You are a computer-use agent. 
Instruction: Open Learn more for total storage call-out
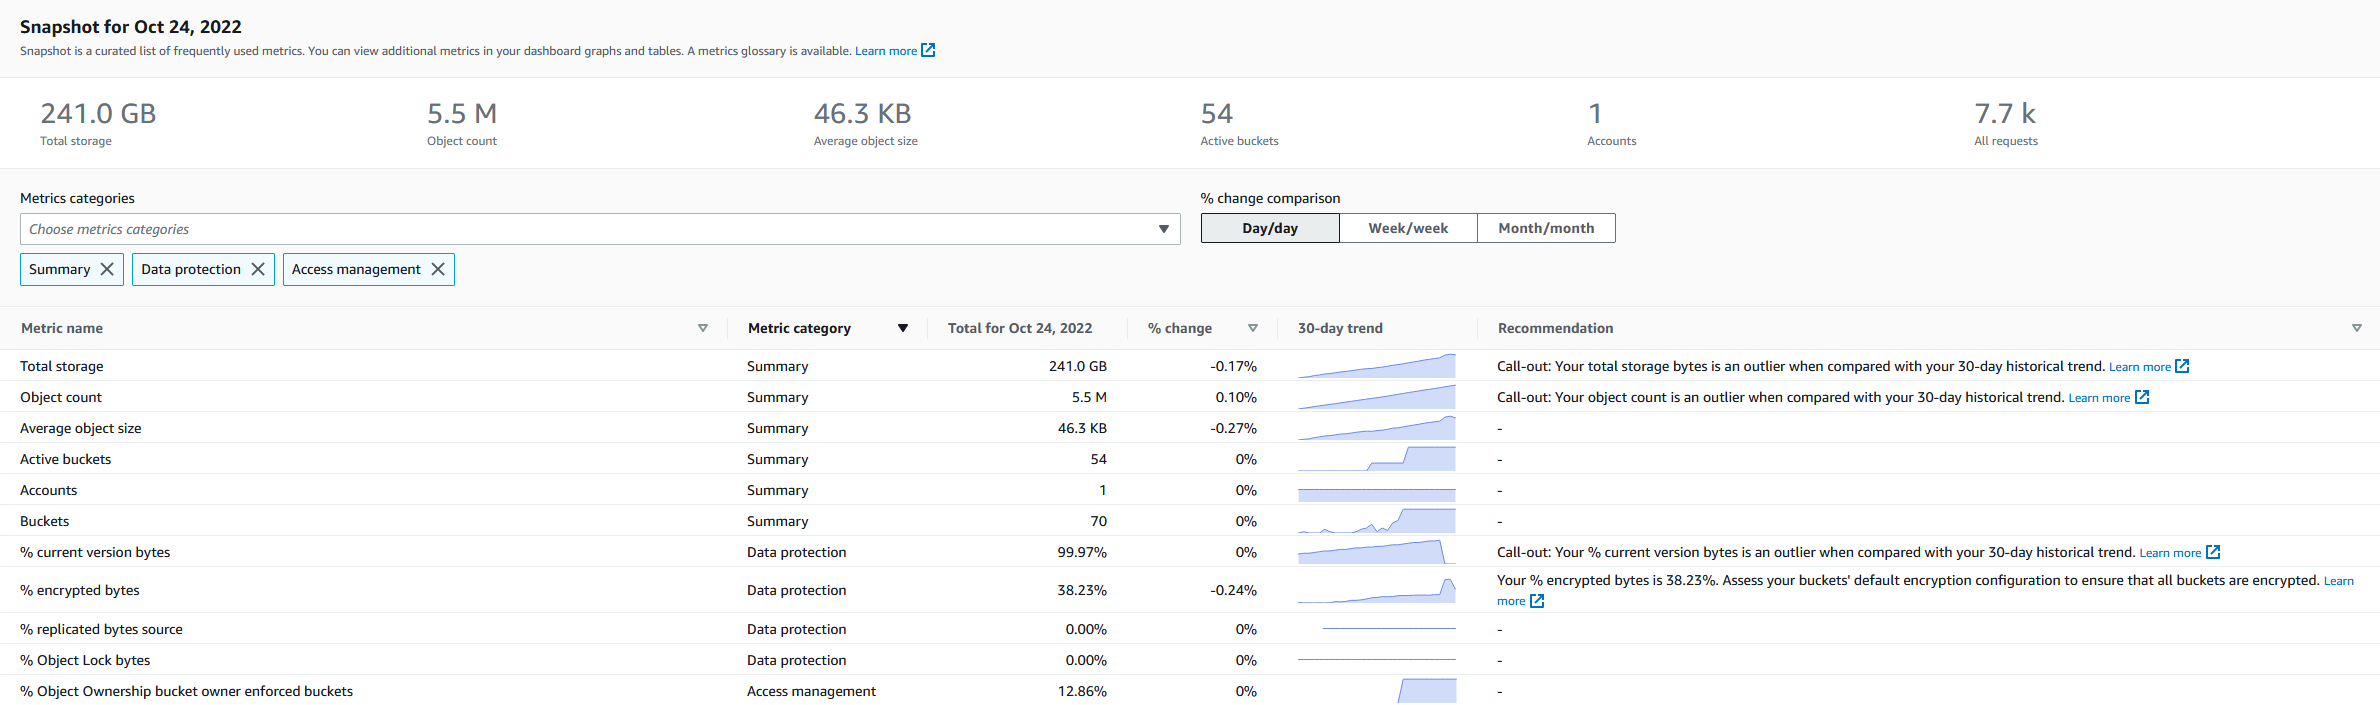(2139, 367)
